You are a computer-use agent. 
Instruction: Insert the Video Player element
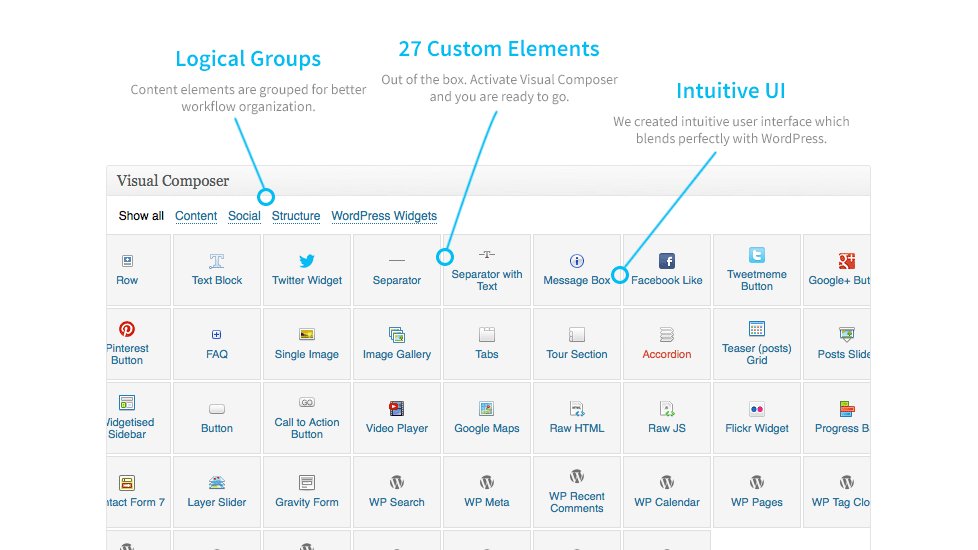pyautogui.click(x=397, y=418)
